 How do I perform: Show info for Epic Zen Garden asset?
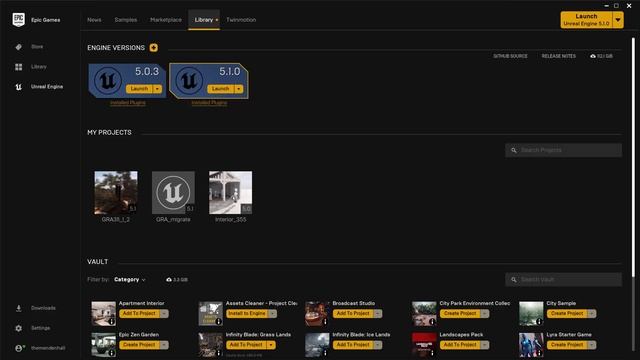tap(111, 353)
